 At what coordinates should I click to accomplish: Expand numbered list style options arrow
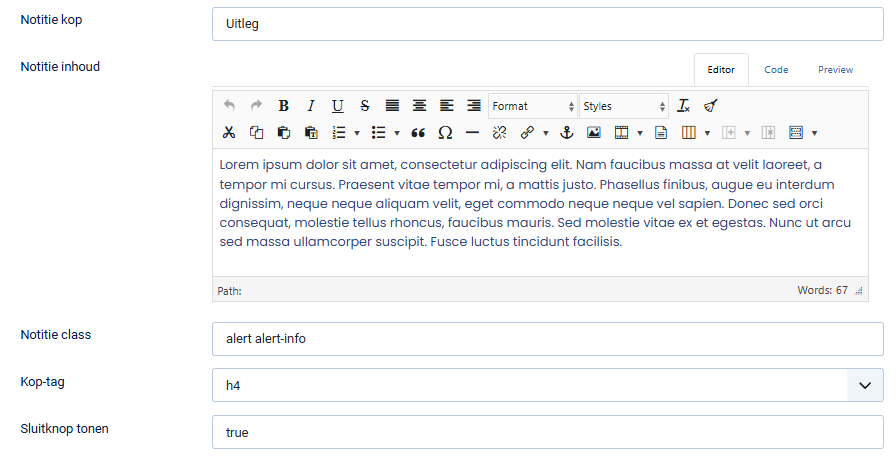(x=357, y=133)
